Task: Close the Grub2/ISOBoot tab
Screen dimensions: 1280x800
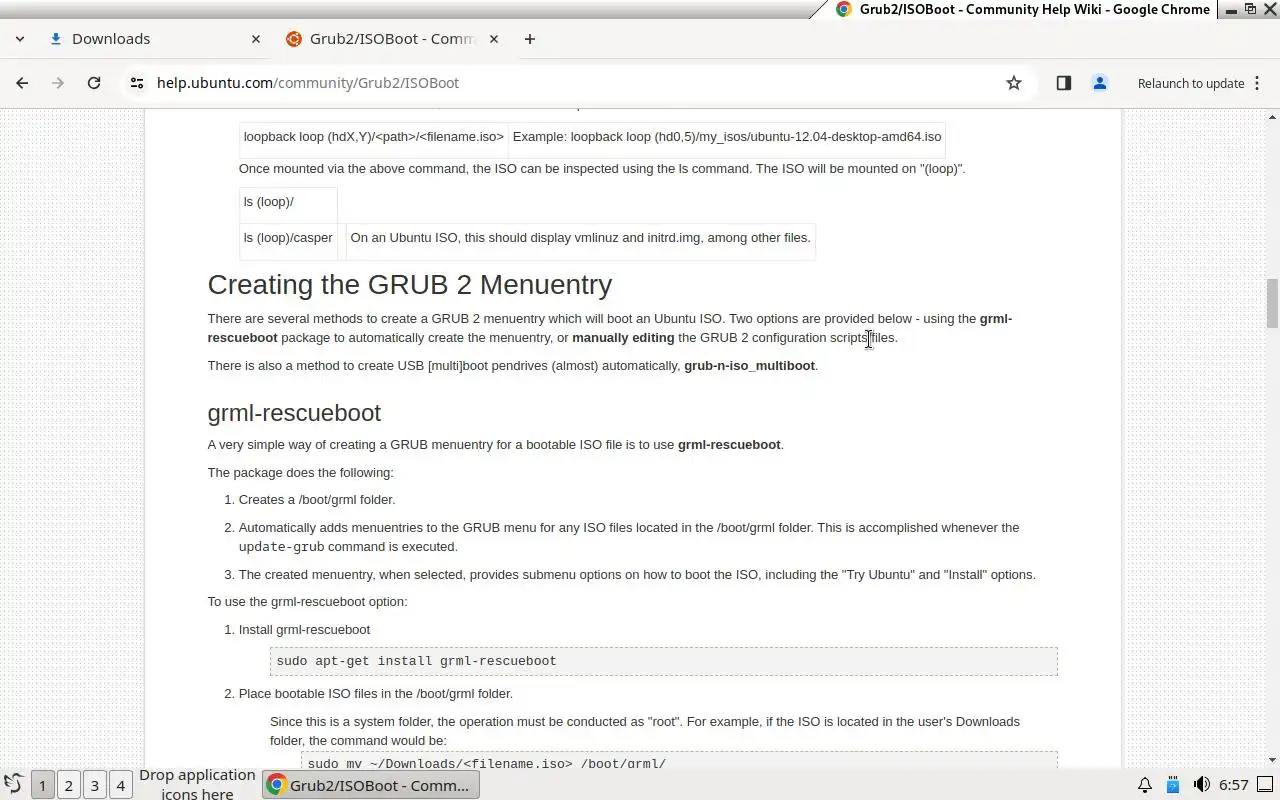Action: pyautogui.click(x=492, y=39)
